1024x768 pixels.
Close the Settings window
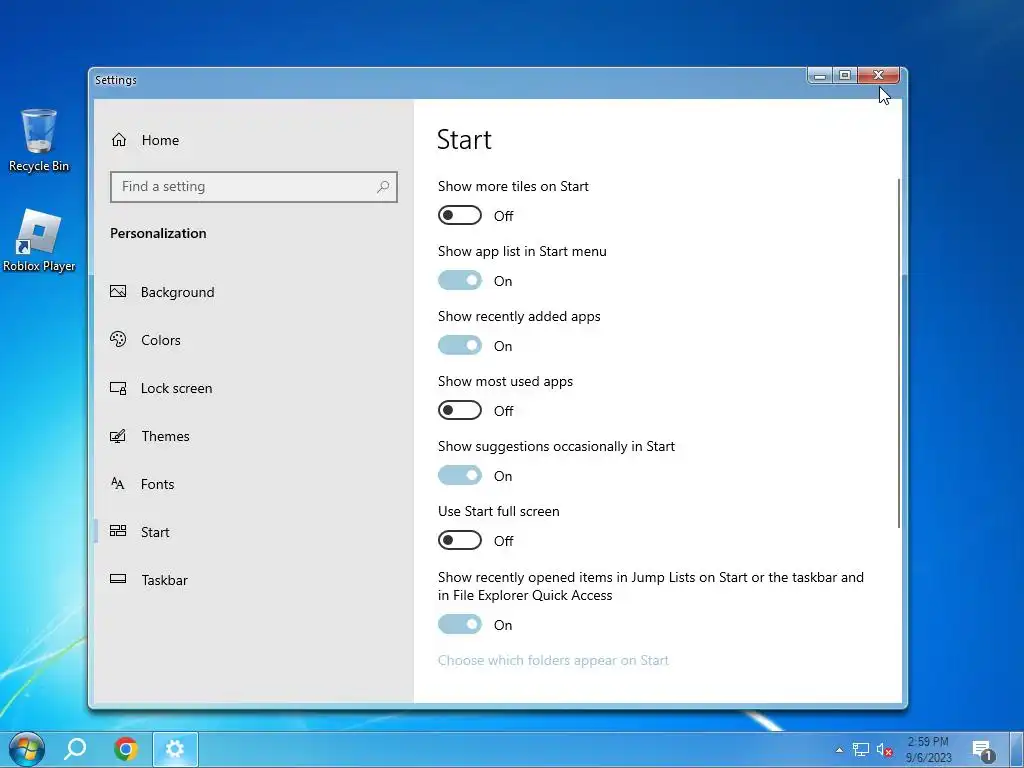(878, 75)
